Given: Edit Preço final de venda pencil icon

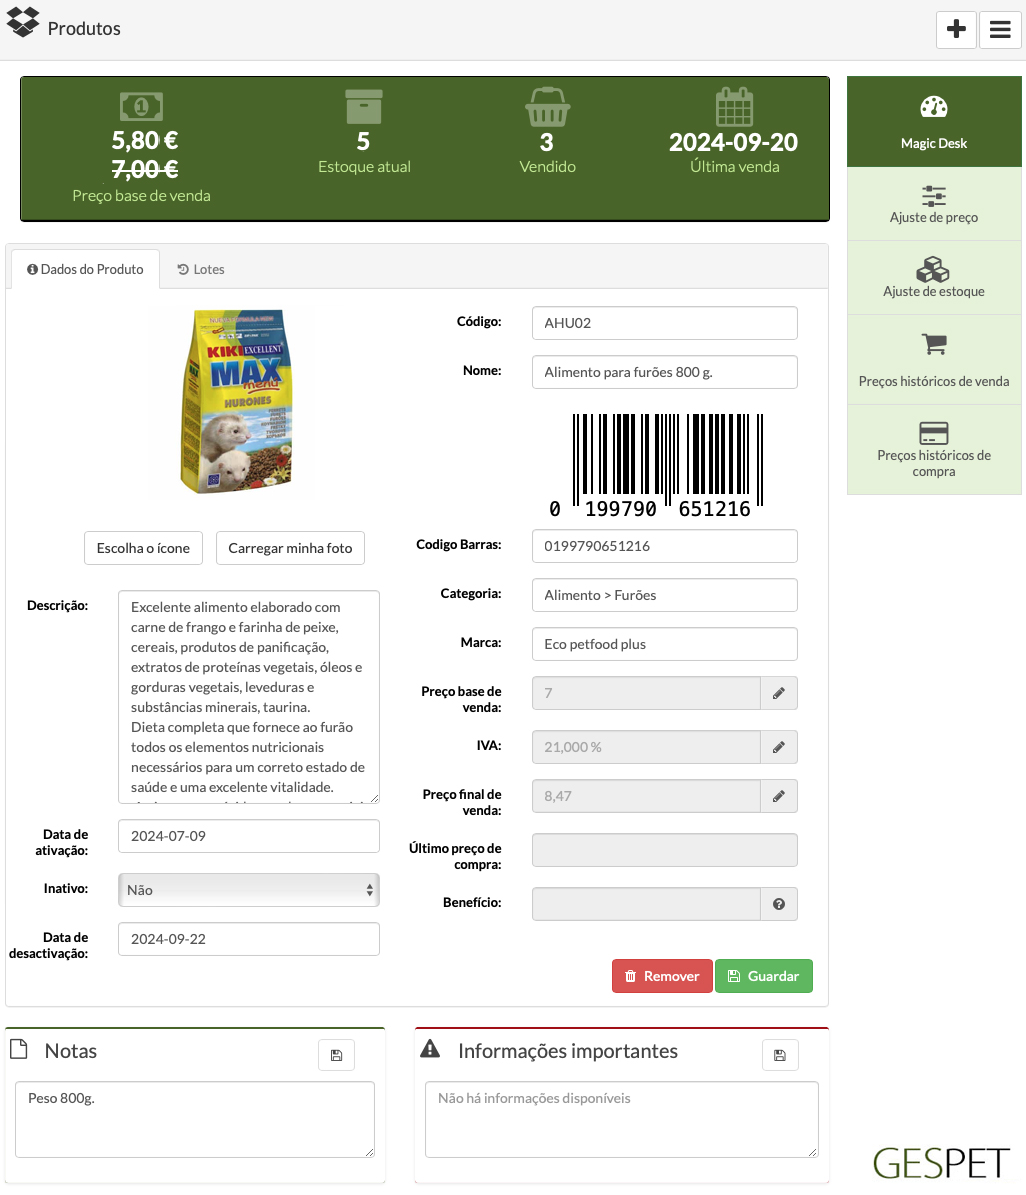Looking at the screenshot, I should (778, 796).
